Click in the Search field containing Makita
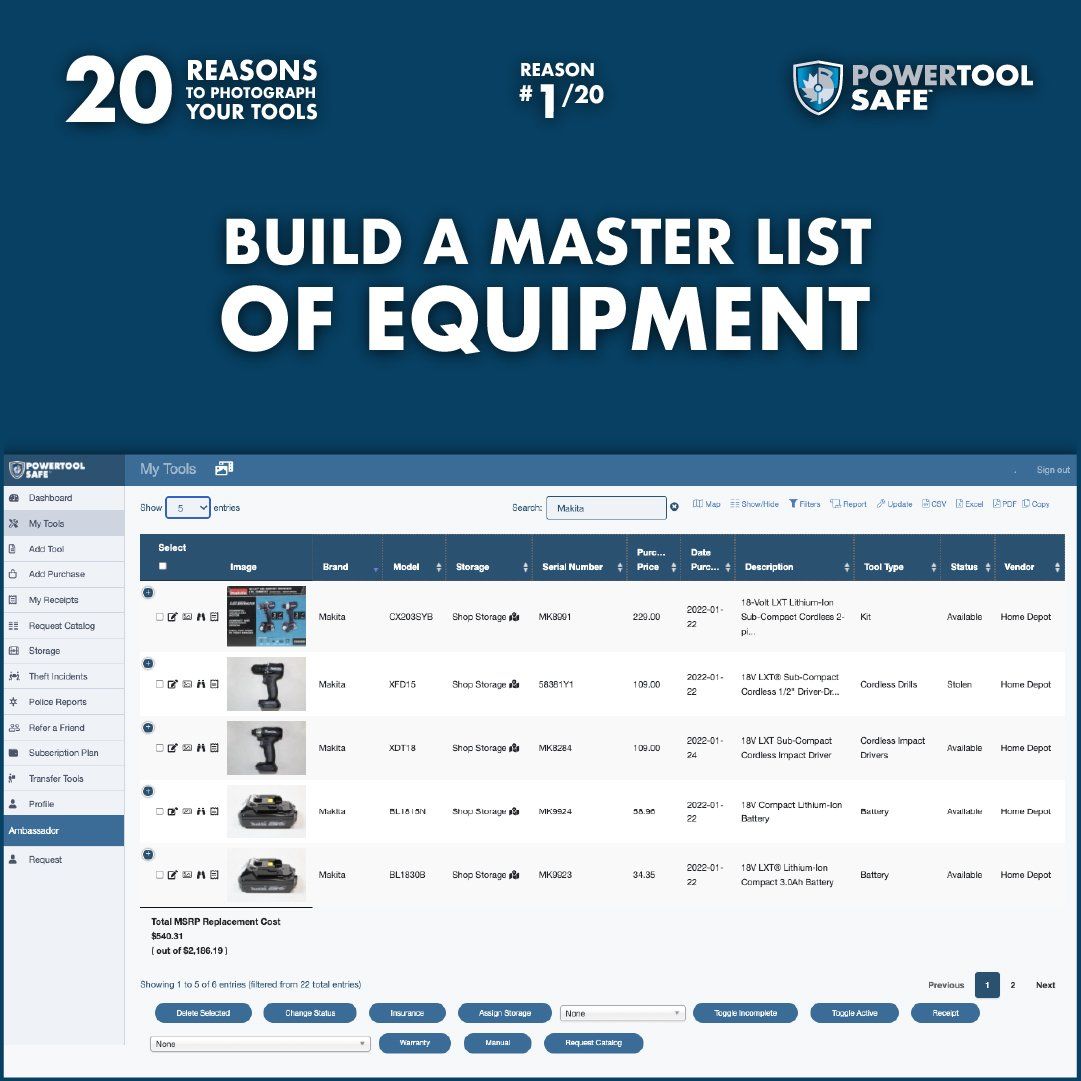 (606, 508)
